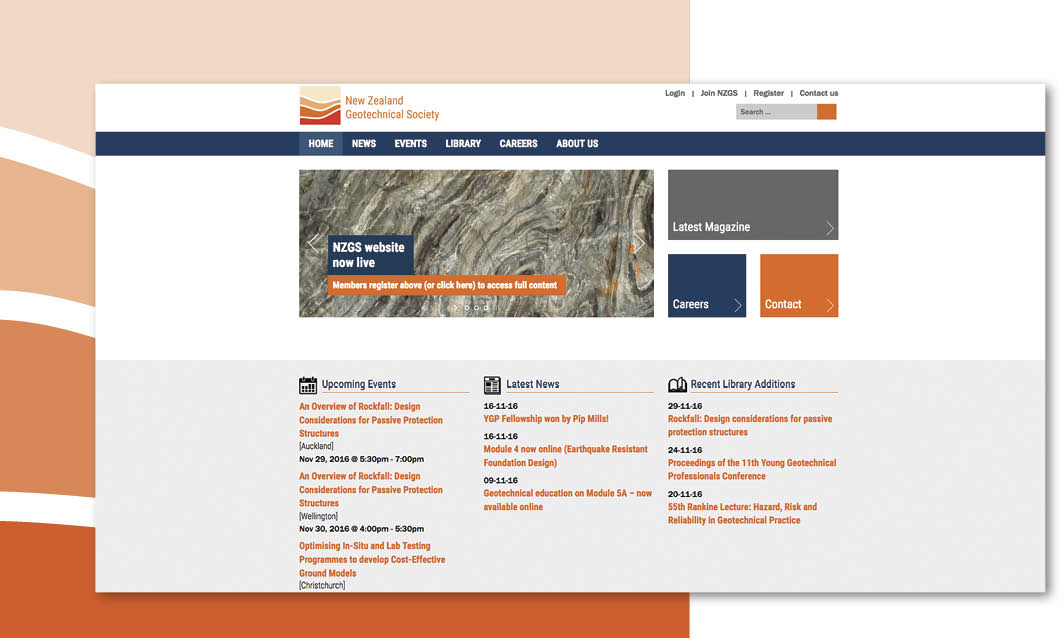Click the members register banner on slider
1063x644 pixels.
tap(446, 286)
